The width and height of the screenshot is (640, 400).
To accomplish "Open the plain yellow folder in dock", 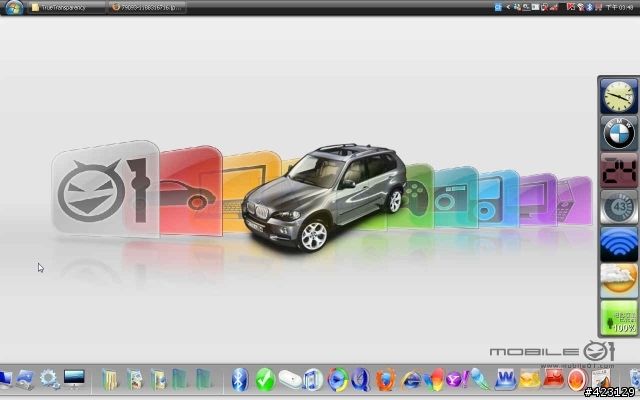I will (x=110, y=379).
